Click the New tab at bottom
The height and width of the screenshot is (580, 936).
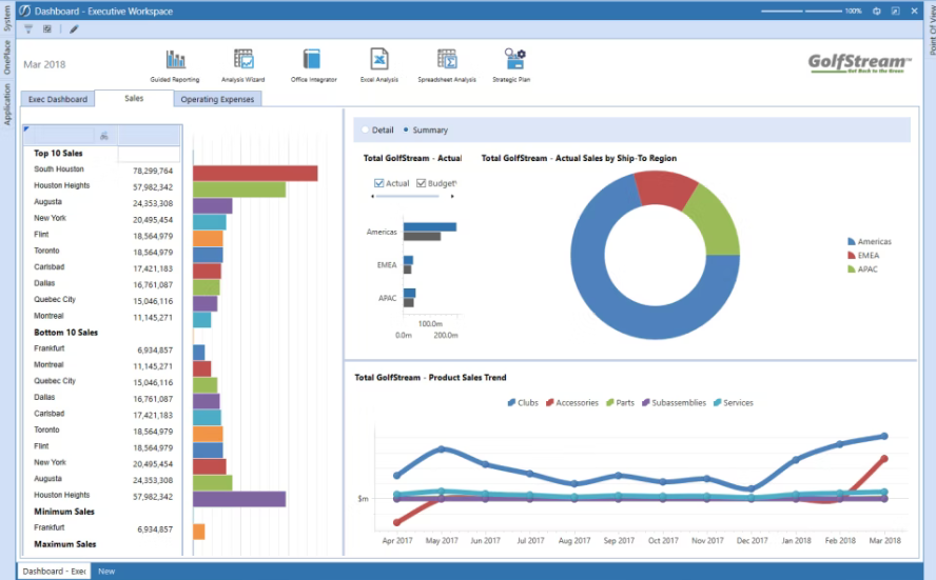[x=106, y=571]
